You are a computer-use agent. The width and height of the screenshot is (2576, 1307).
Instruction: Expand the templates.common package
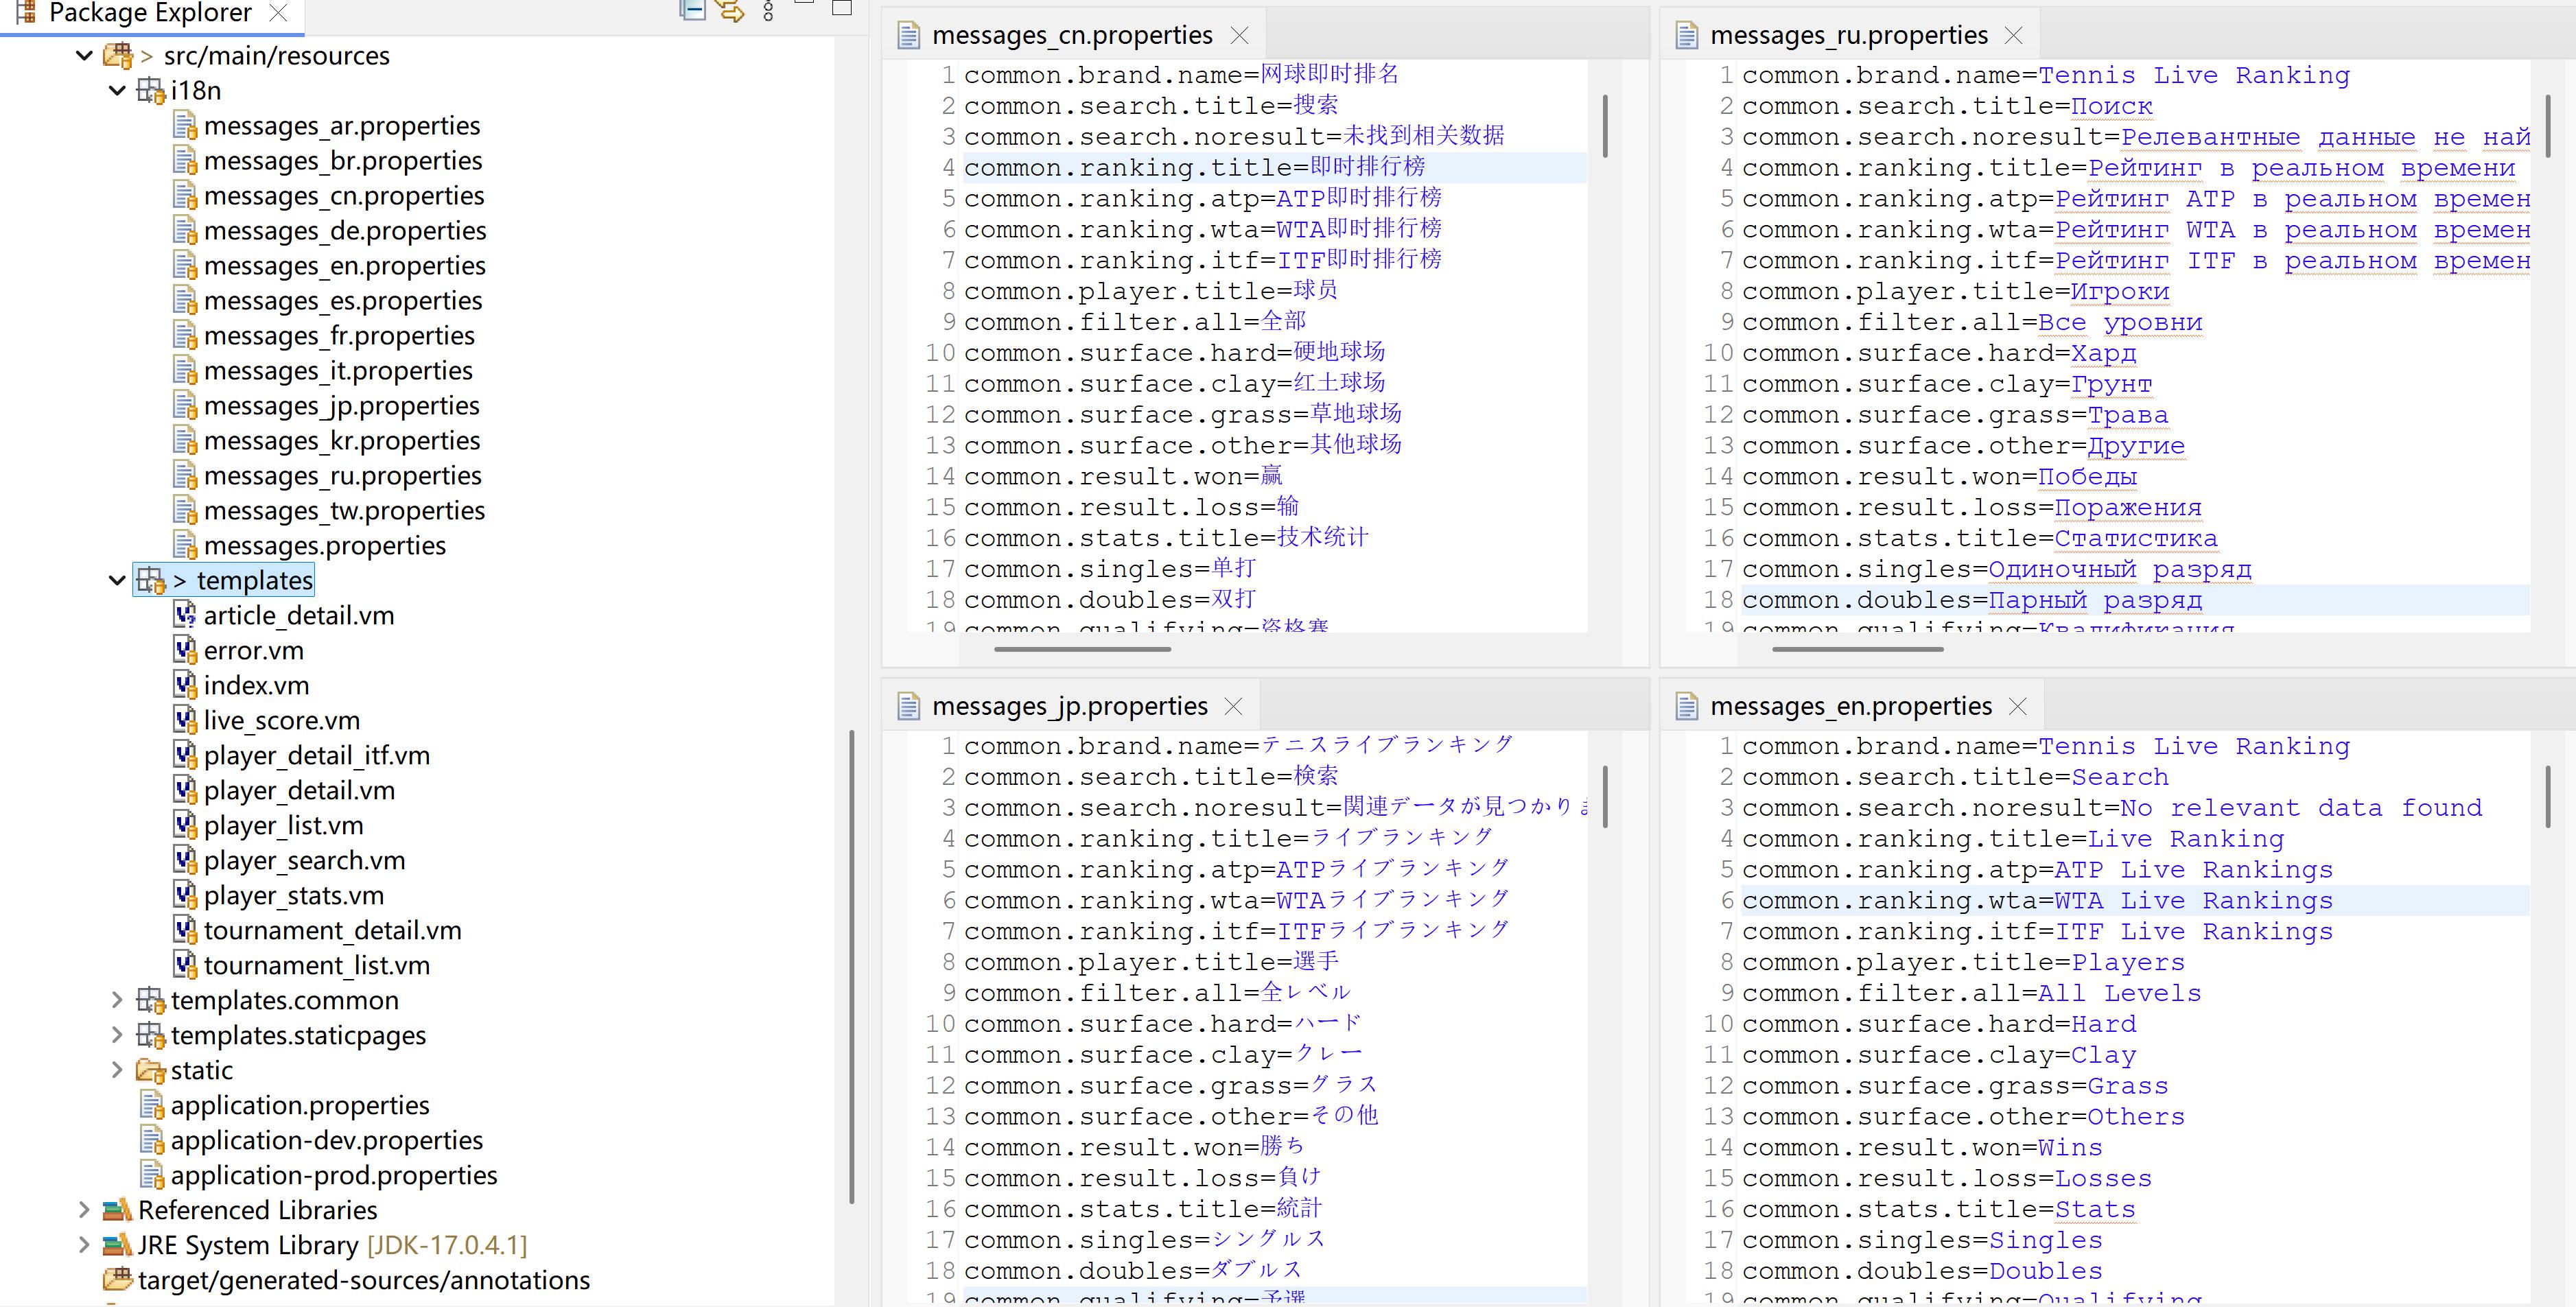(x=117, y=1000)
